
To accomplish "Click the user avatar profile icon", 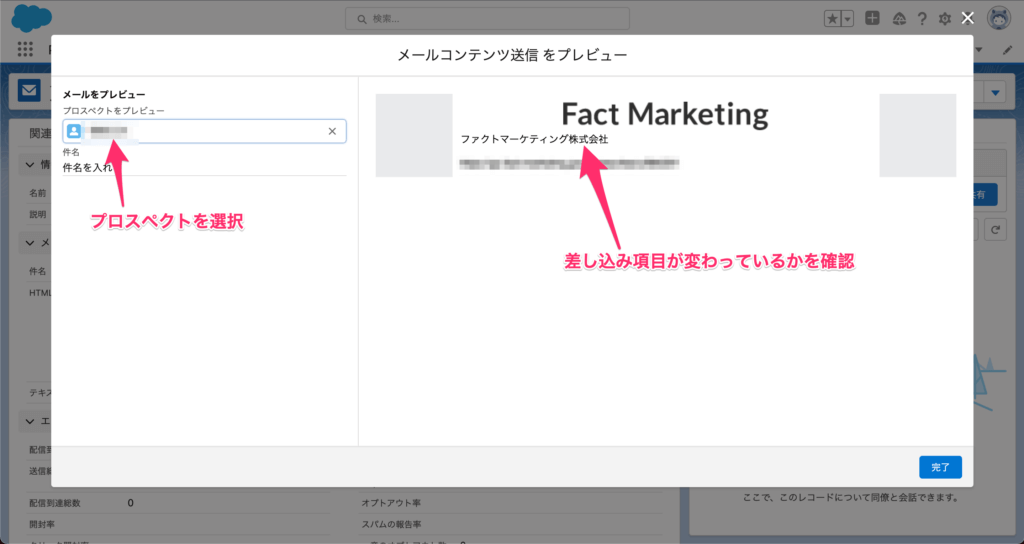I will (998, 18).
